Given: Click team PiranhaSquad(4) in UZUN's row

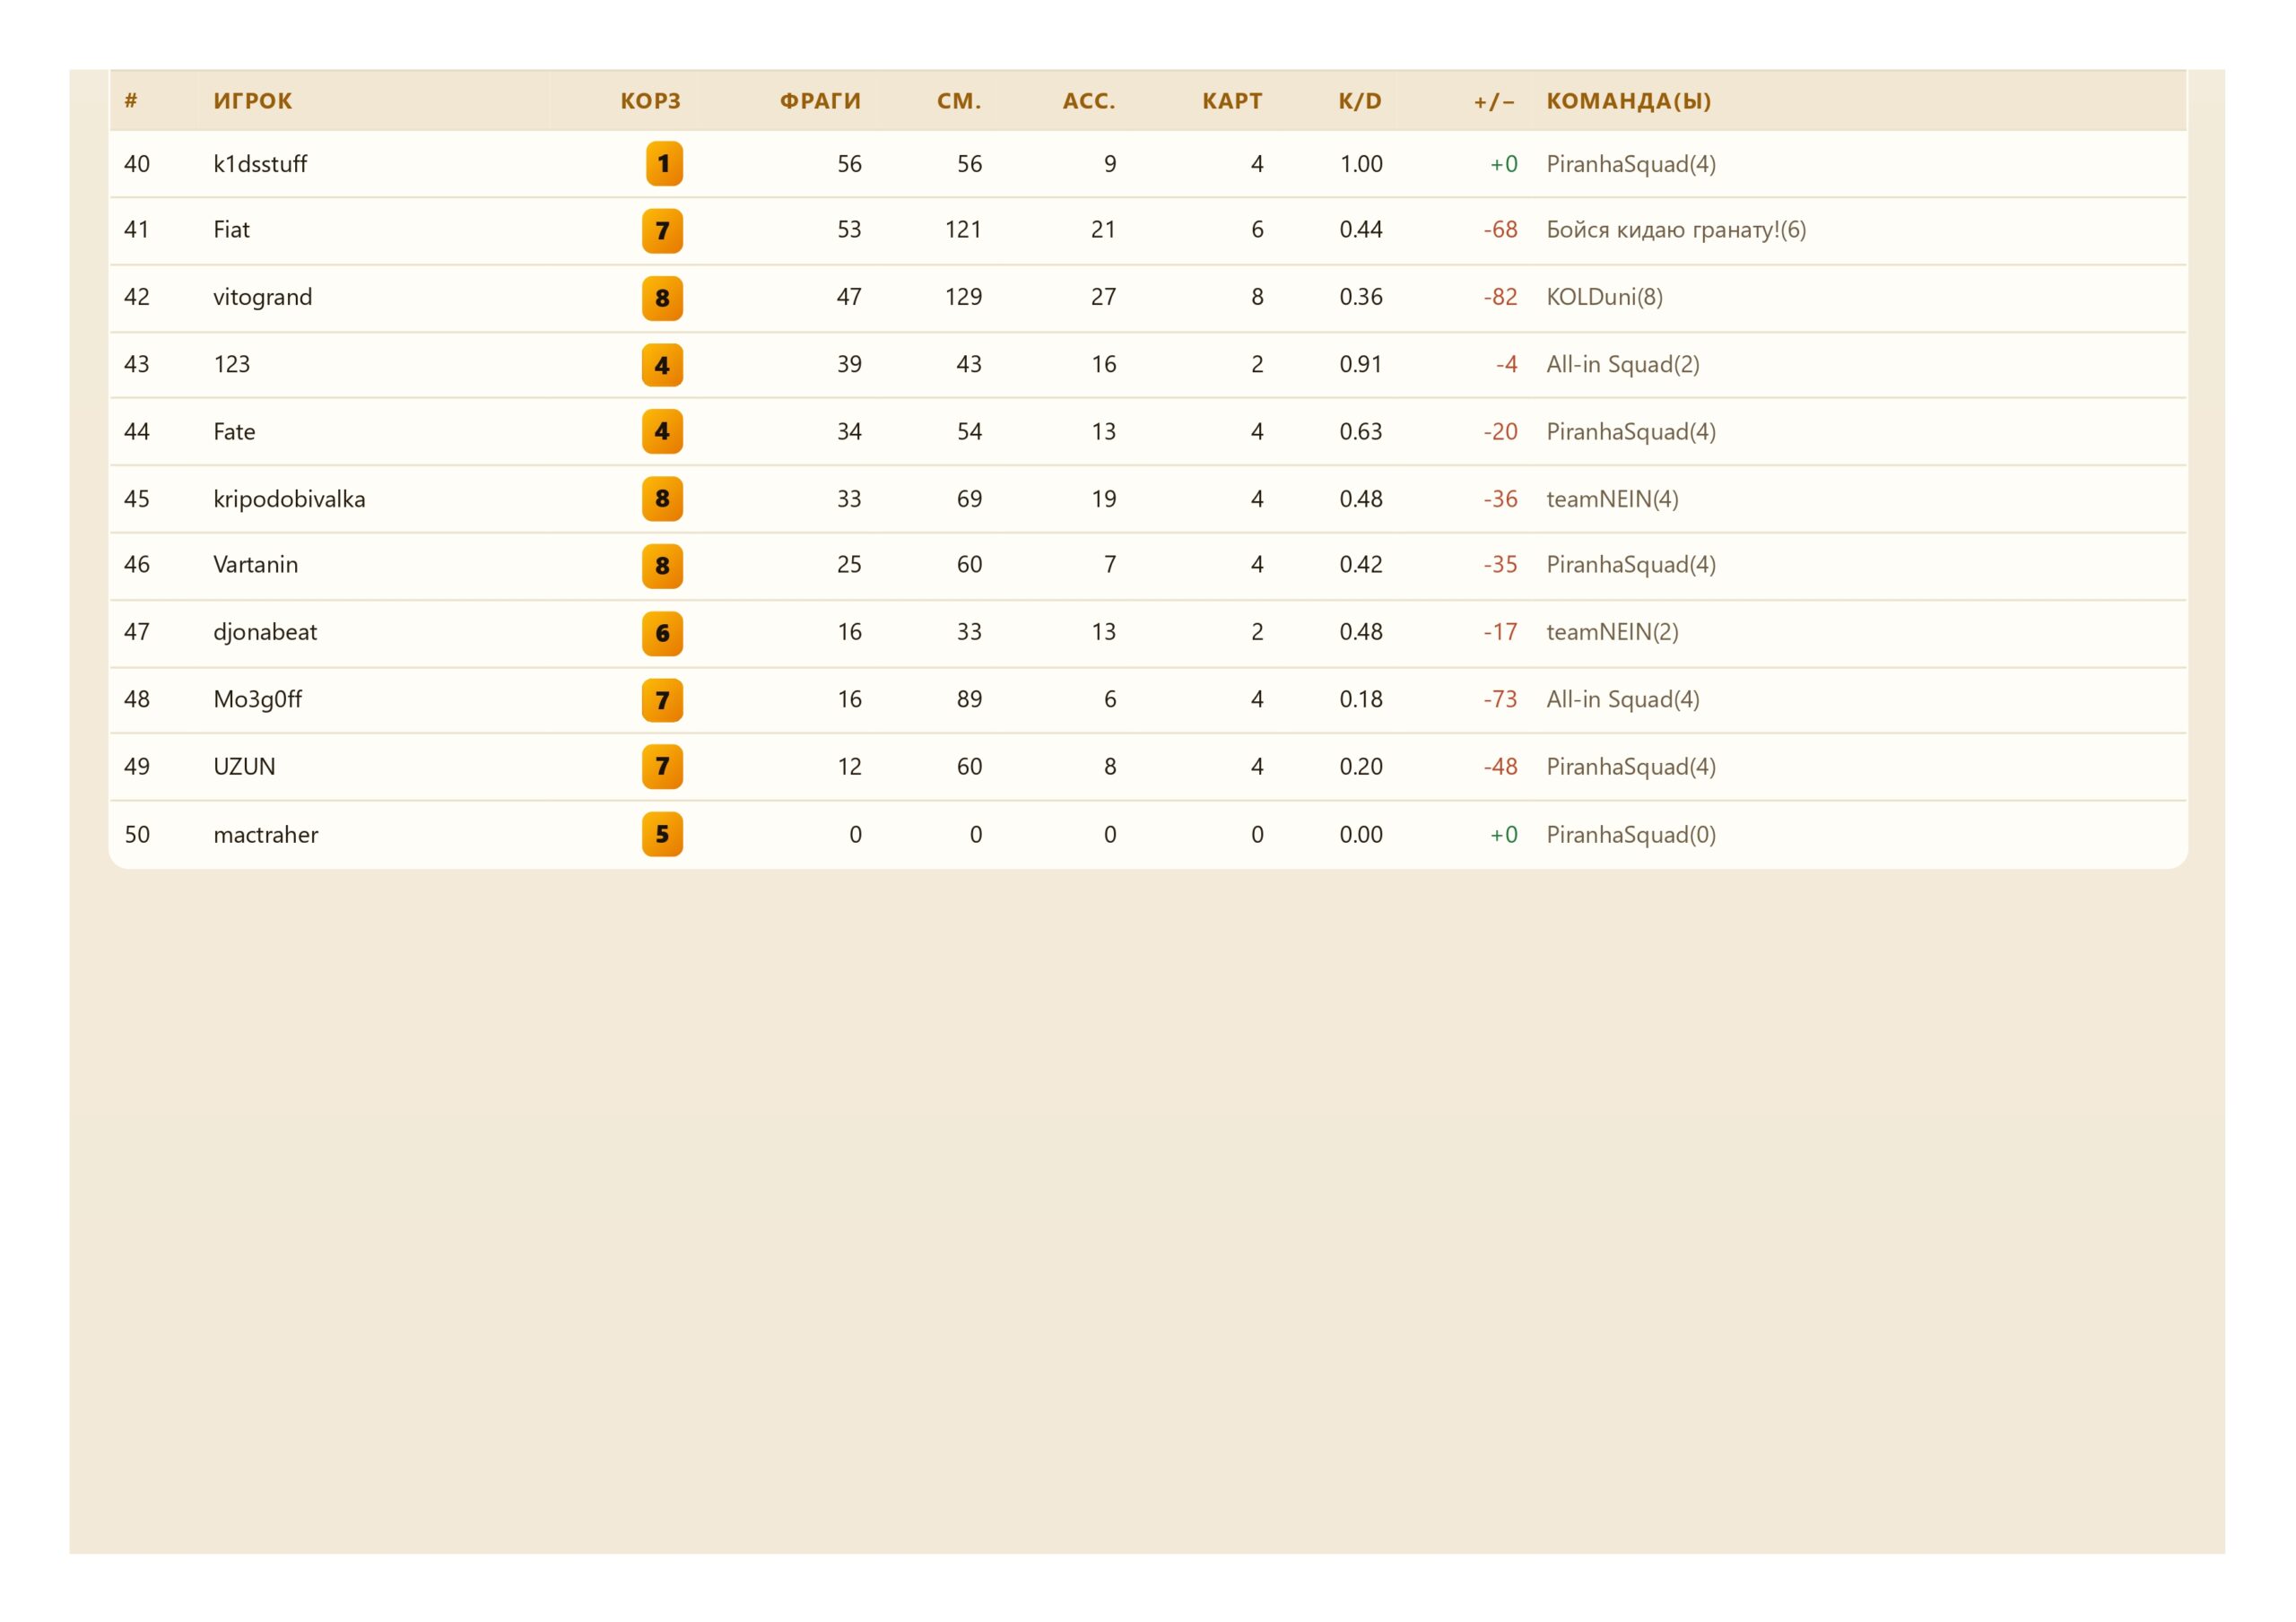Looking at the screenshot, I should (x=1631, y=767).
